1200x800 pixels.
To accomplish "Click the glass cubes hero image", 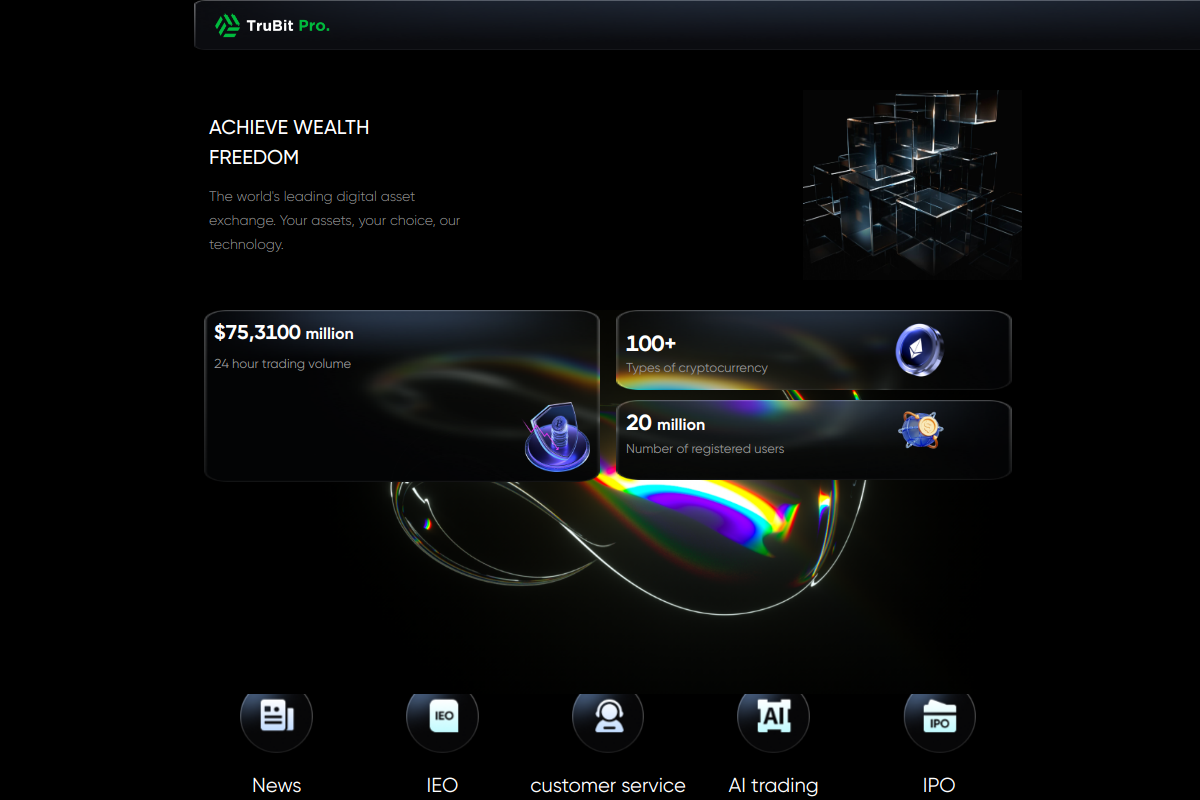I will click(912, 185).
